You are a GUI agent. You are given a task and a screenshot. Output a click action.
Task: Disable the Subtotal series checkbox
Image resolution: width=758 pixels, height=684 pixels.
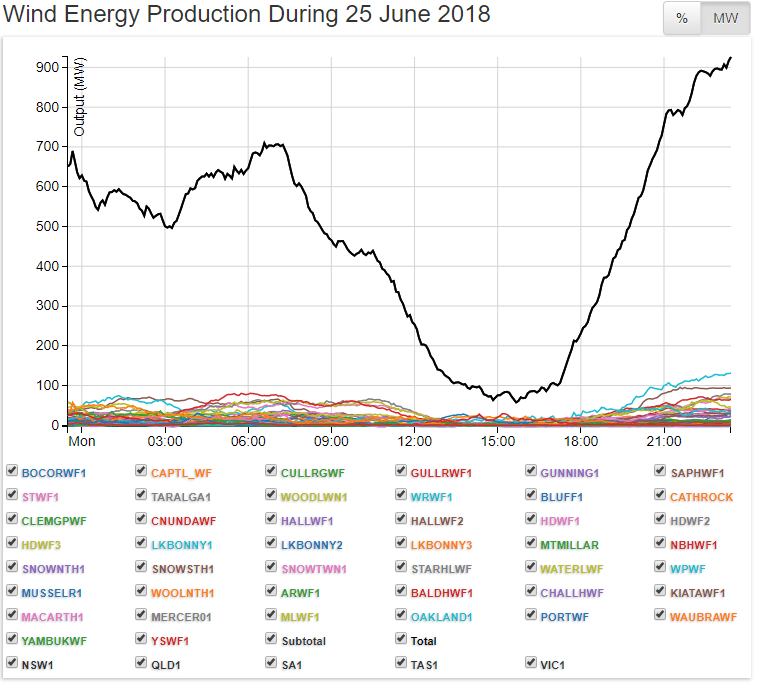271,638
